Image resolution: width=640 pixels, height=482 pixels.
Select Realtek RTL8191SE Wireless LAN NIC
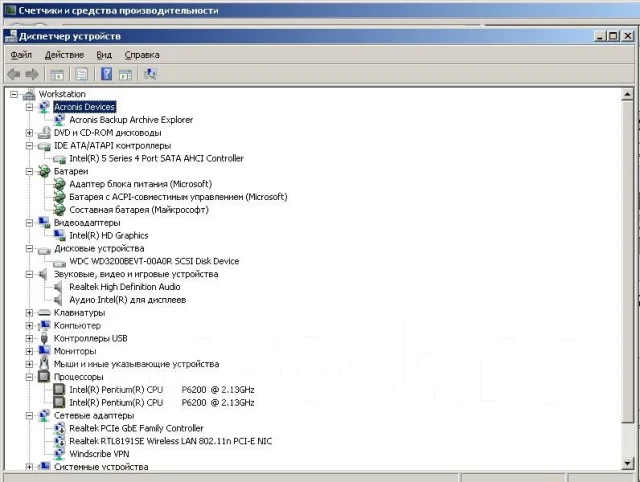pos(170,441)
